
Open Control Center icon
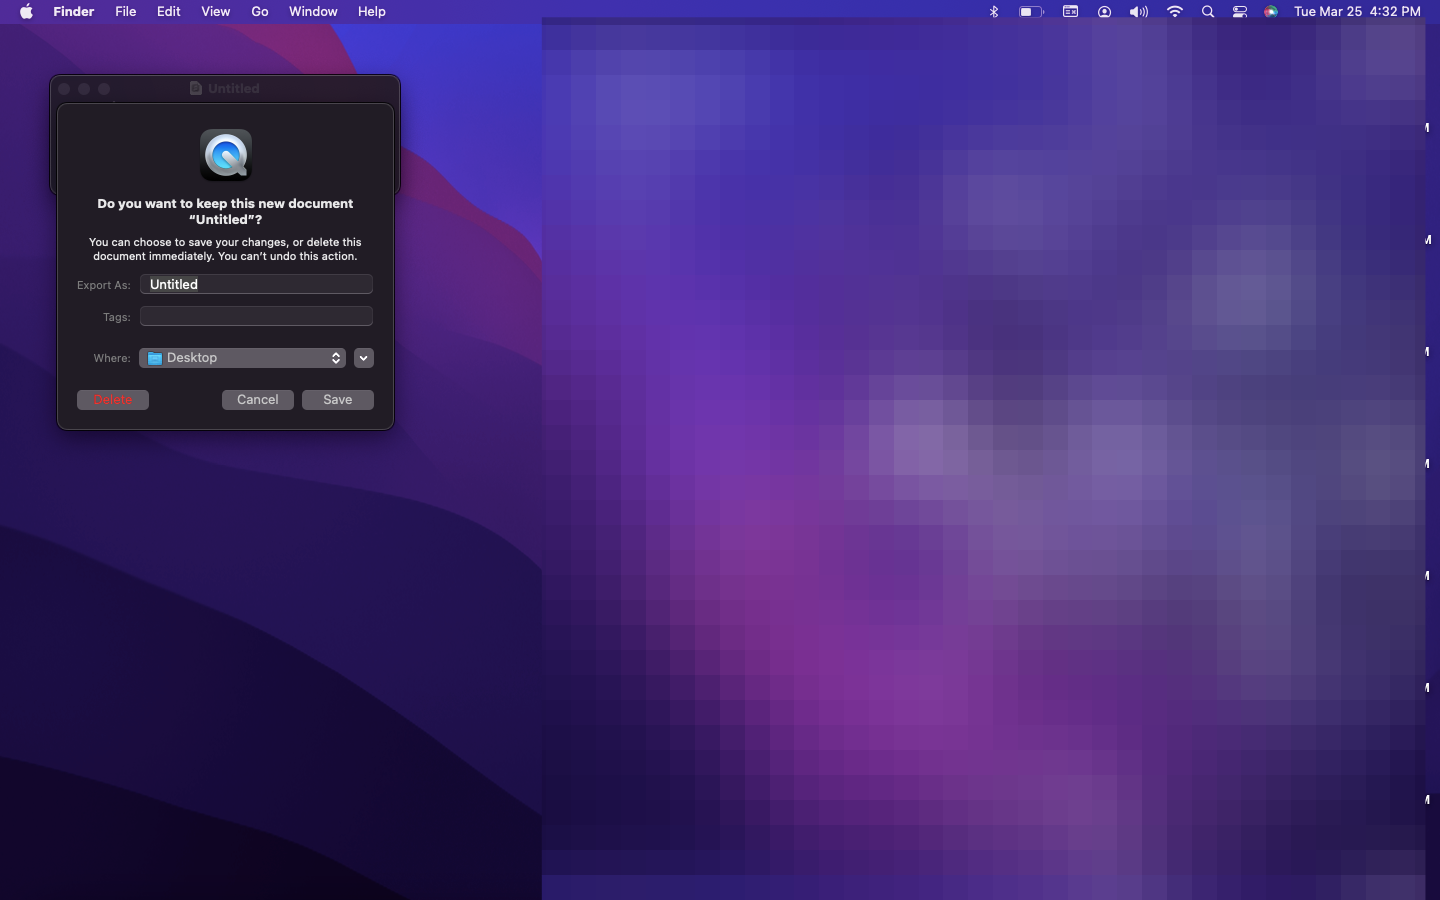(x=1240, y=12)
